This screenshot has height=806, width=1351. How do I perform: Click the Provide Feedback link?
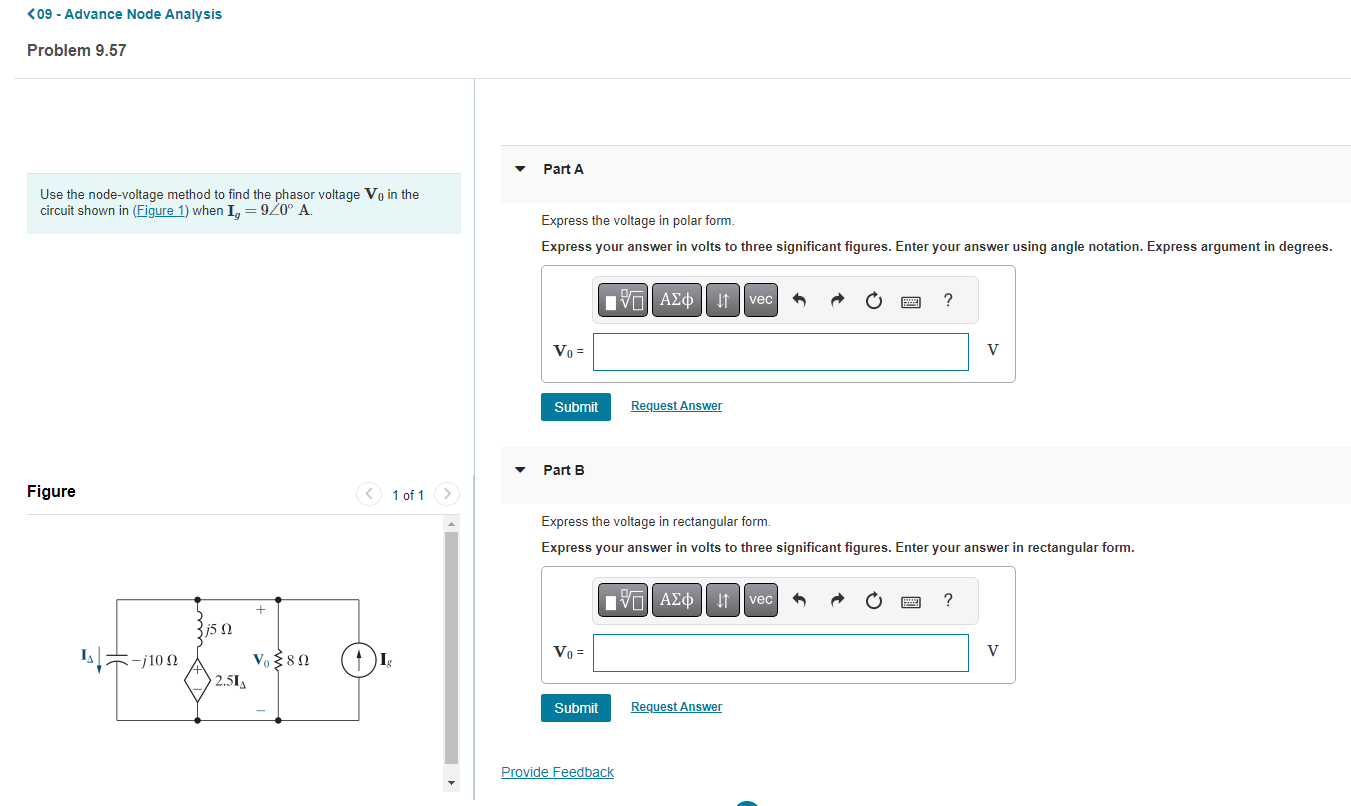(x=557, y=771)
